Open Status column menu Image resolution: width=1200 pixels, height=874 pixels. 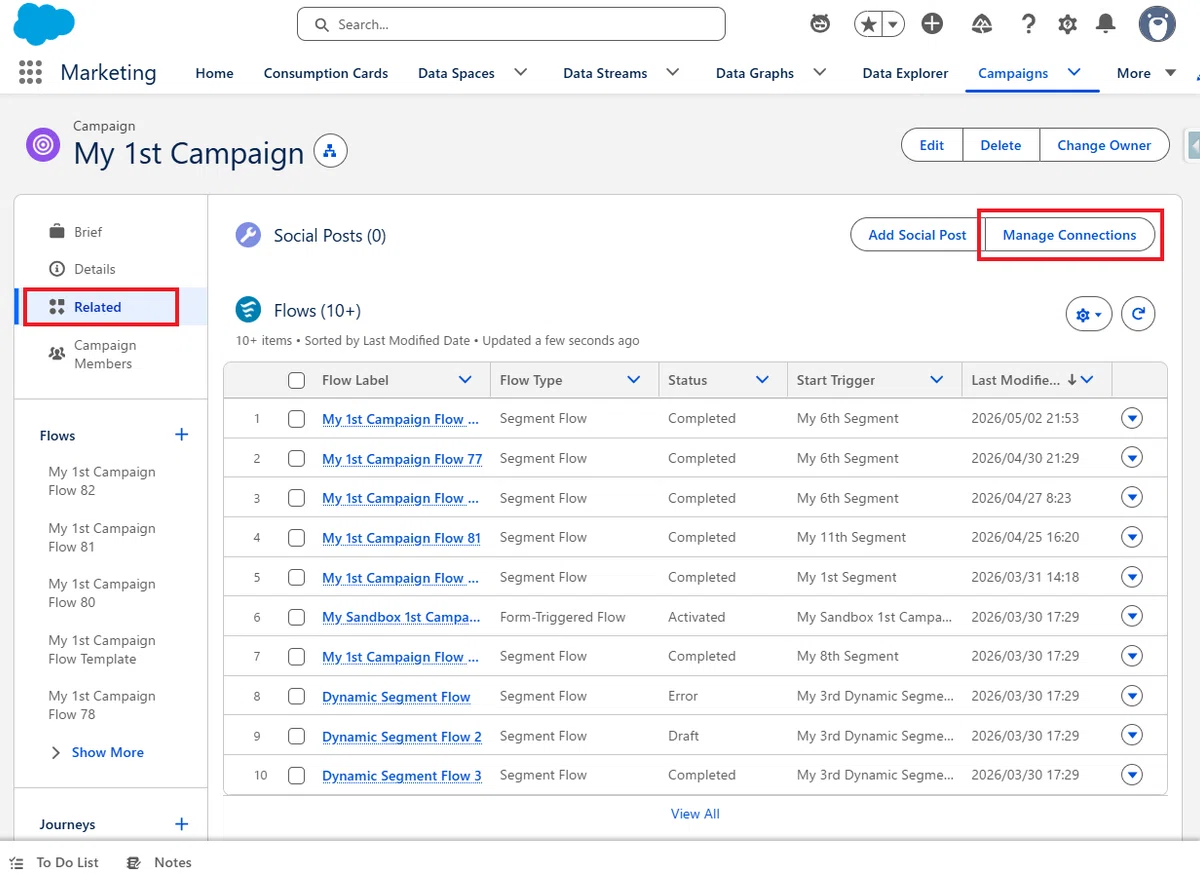pos(762,380)
